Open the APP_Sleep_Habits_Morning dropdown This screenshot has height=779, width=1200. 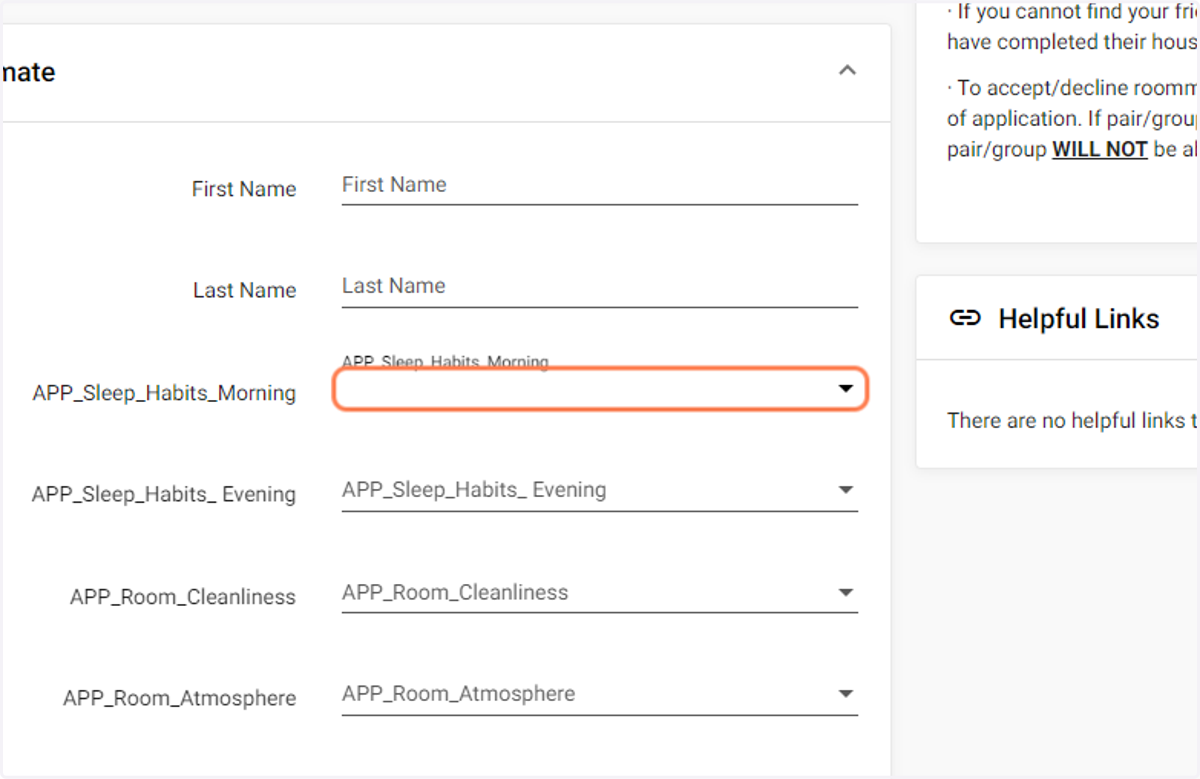click(599, 389)
